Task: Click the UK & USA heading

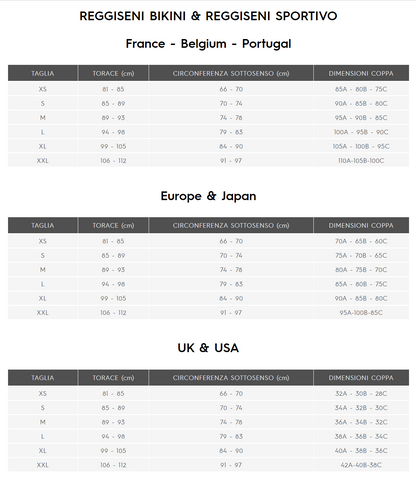Action: click(x=208, y=348)
